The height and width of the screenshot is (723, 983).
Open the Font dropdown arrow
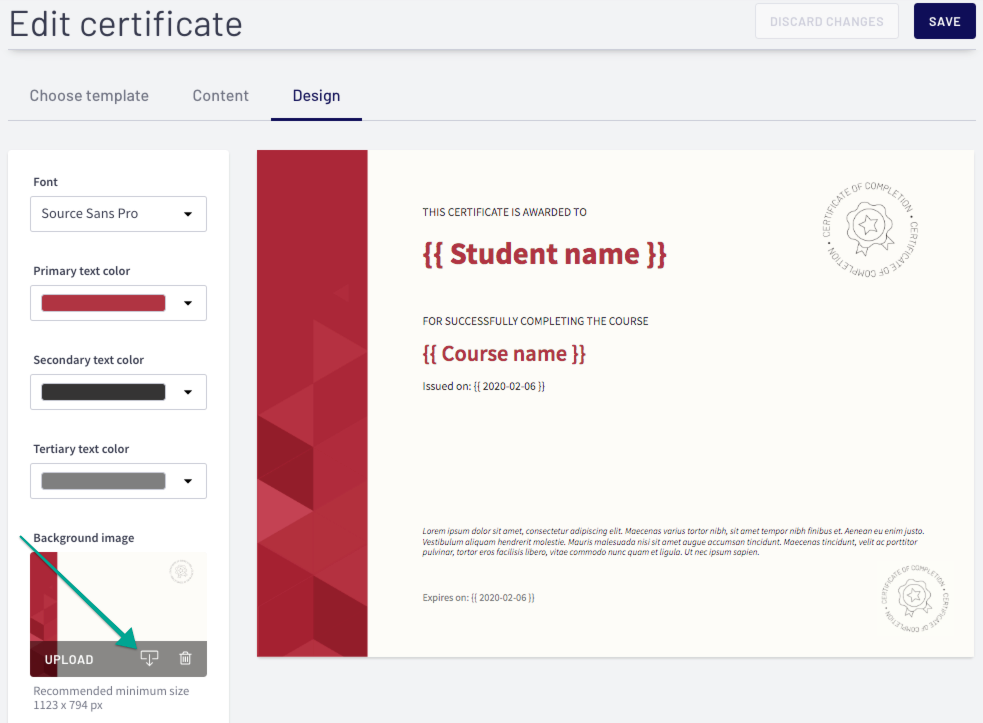pos(187,214)
